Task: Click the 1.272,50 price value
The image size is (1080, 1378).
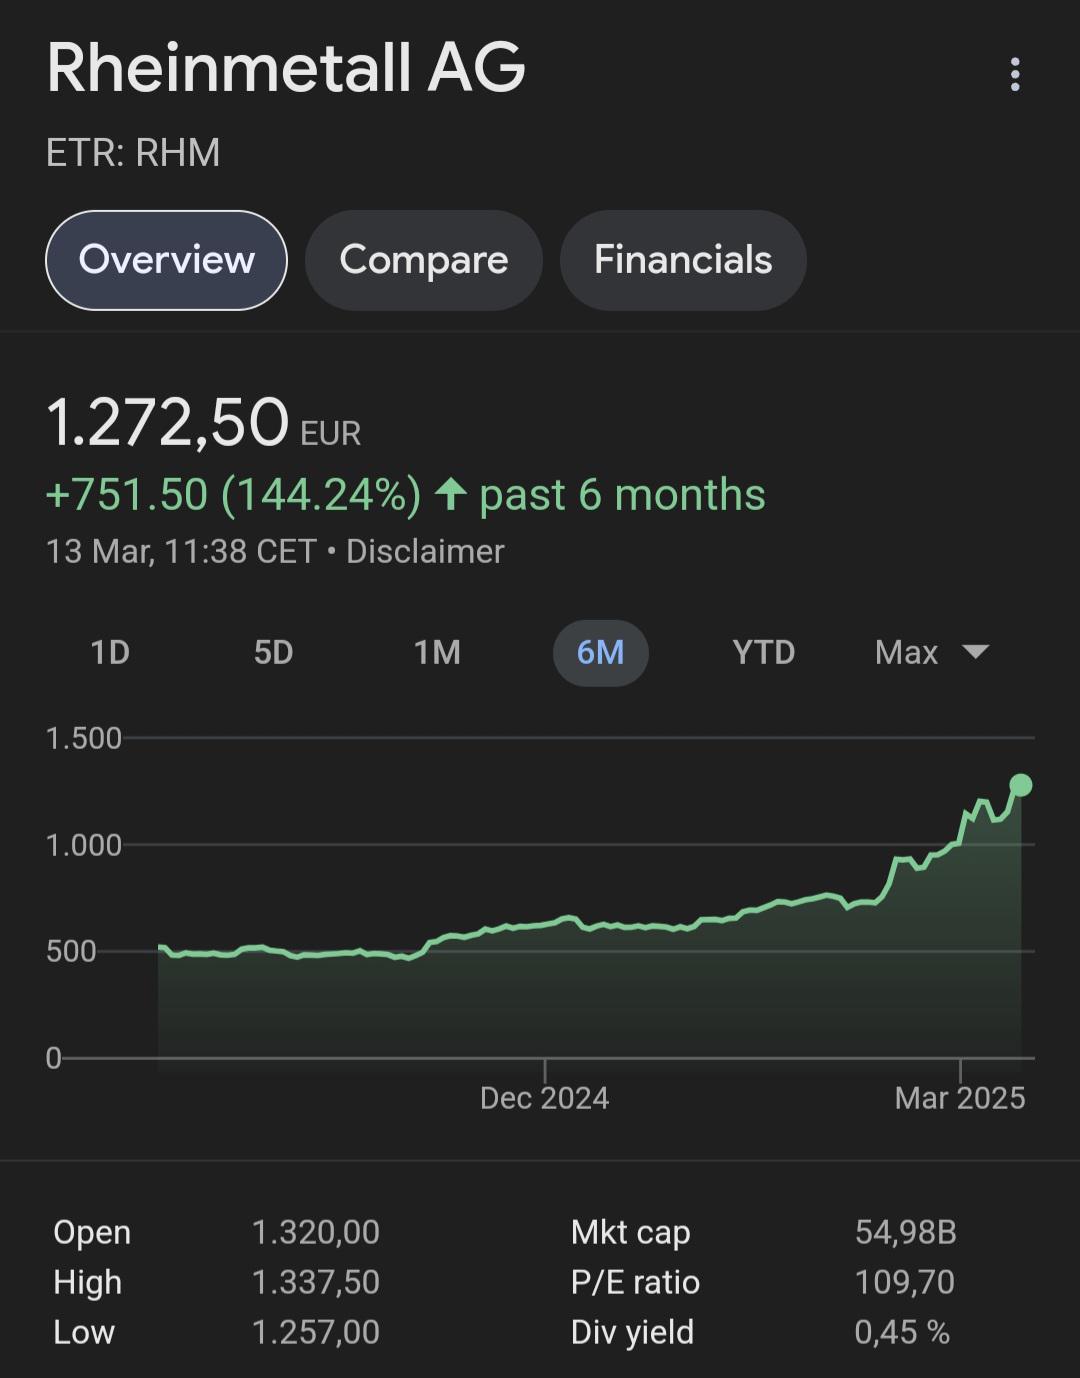Action: click(x=168, y=422)
